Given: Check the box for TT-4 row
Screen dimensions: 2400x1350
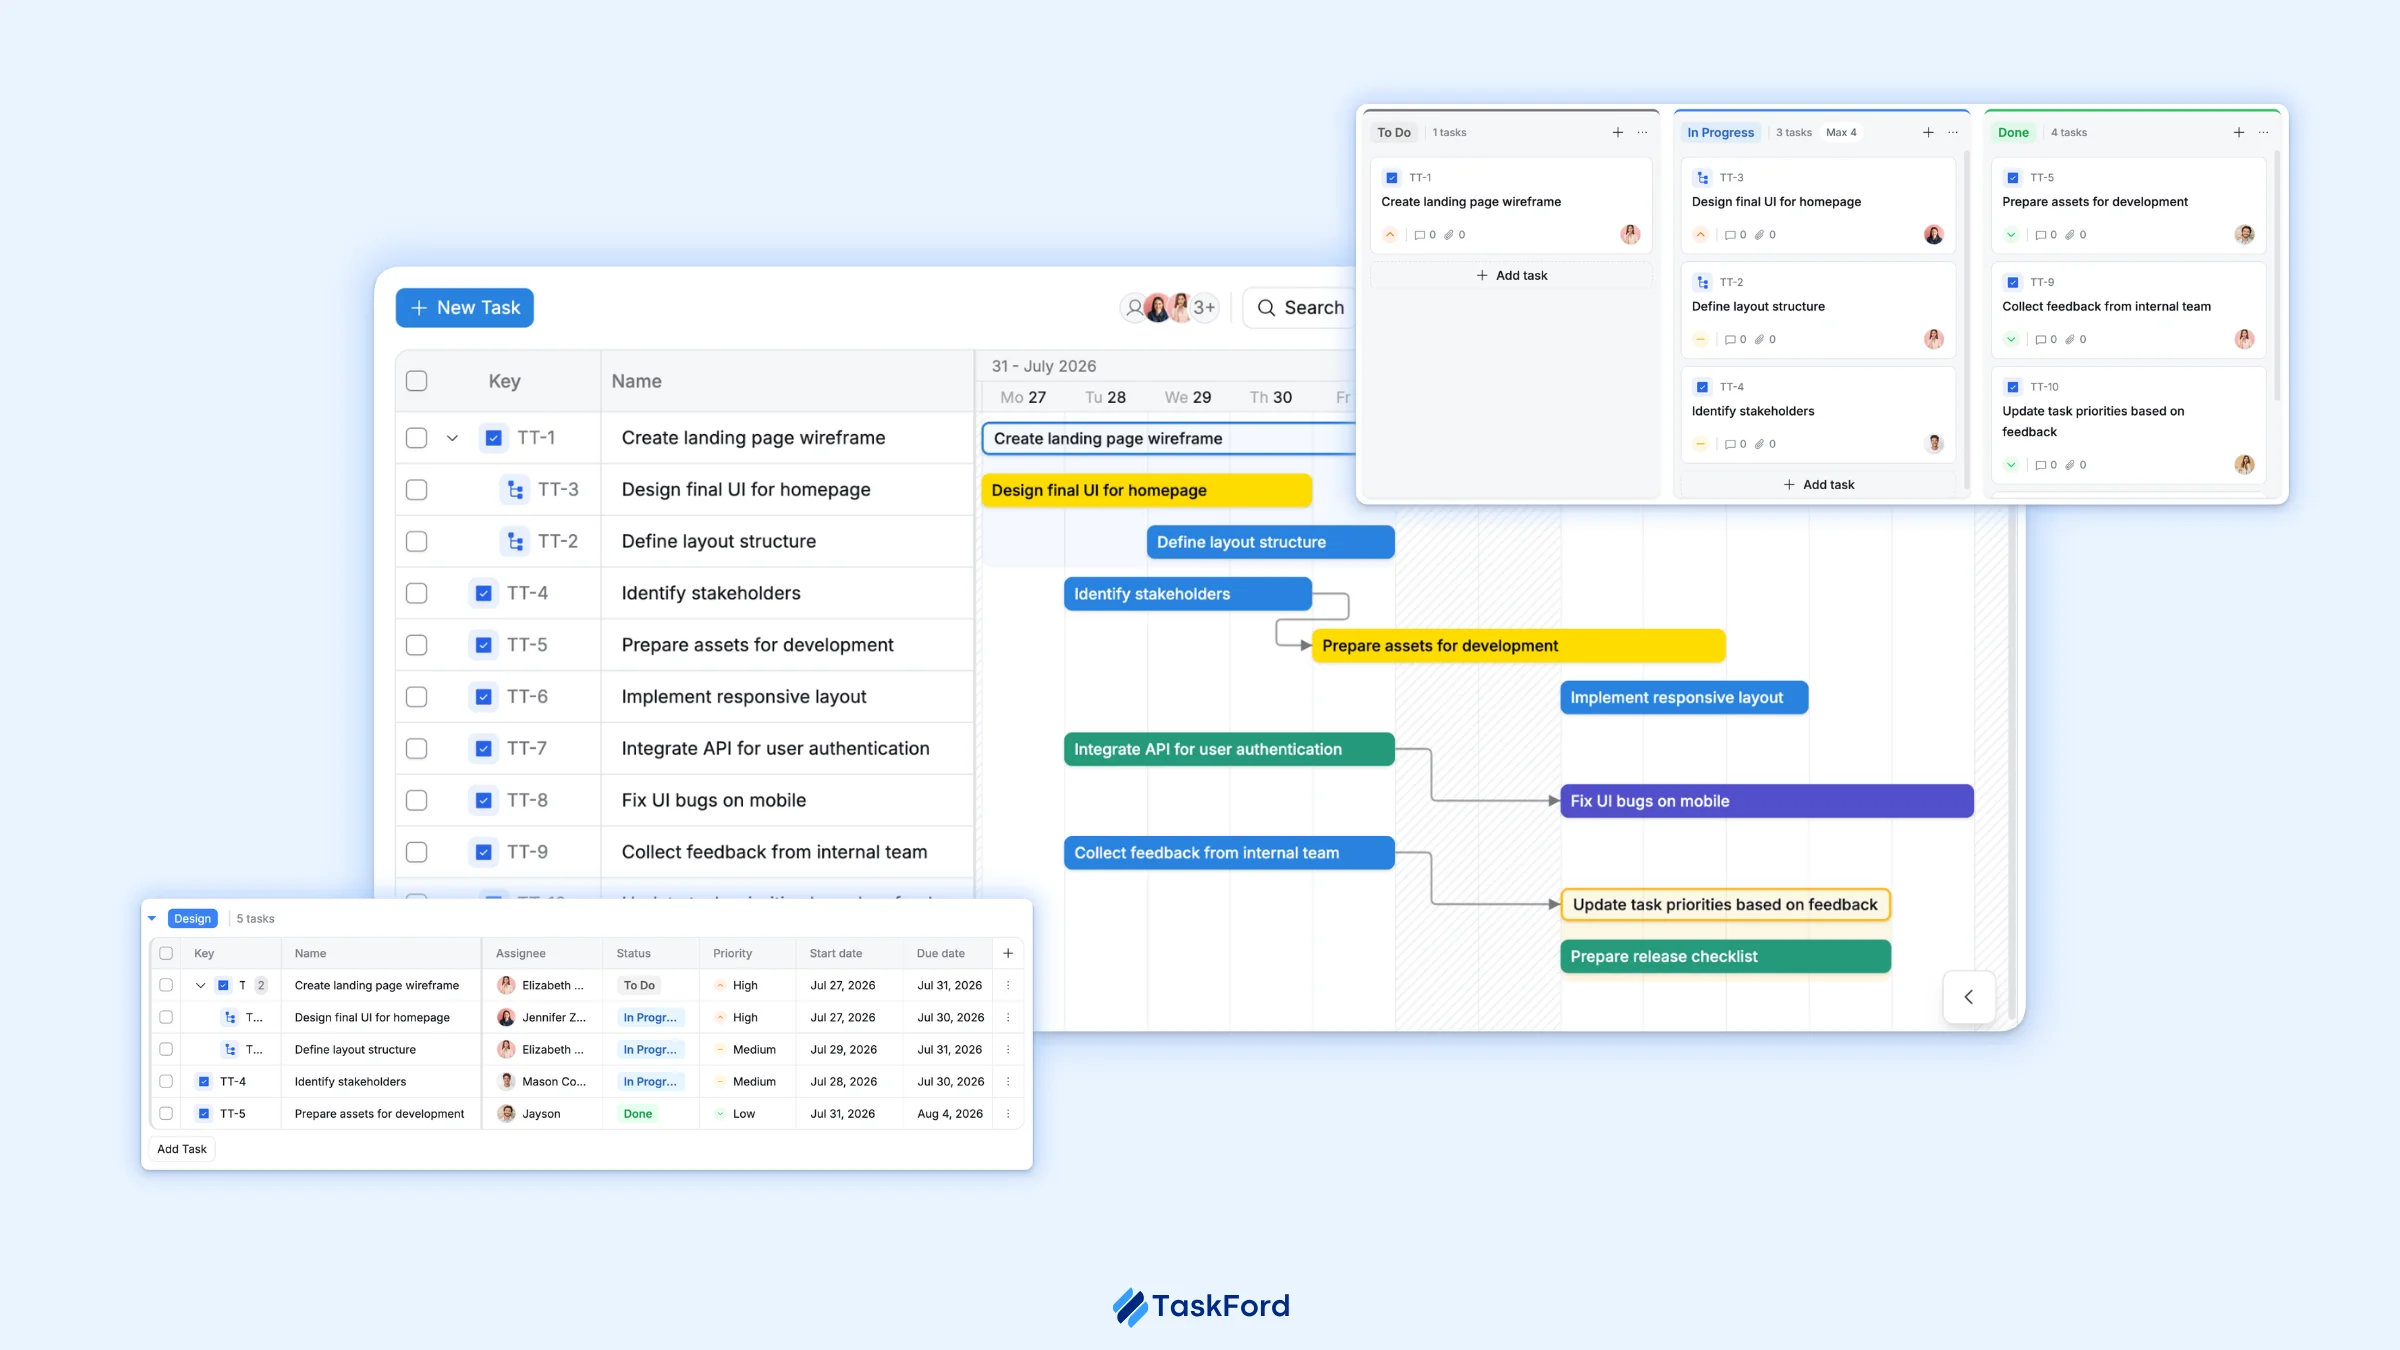Looking at the screenshot, I should coord(417,593).
